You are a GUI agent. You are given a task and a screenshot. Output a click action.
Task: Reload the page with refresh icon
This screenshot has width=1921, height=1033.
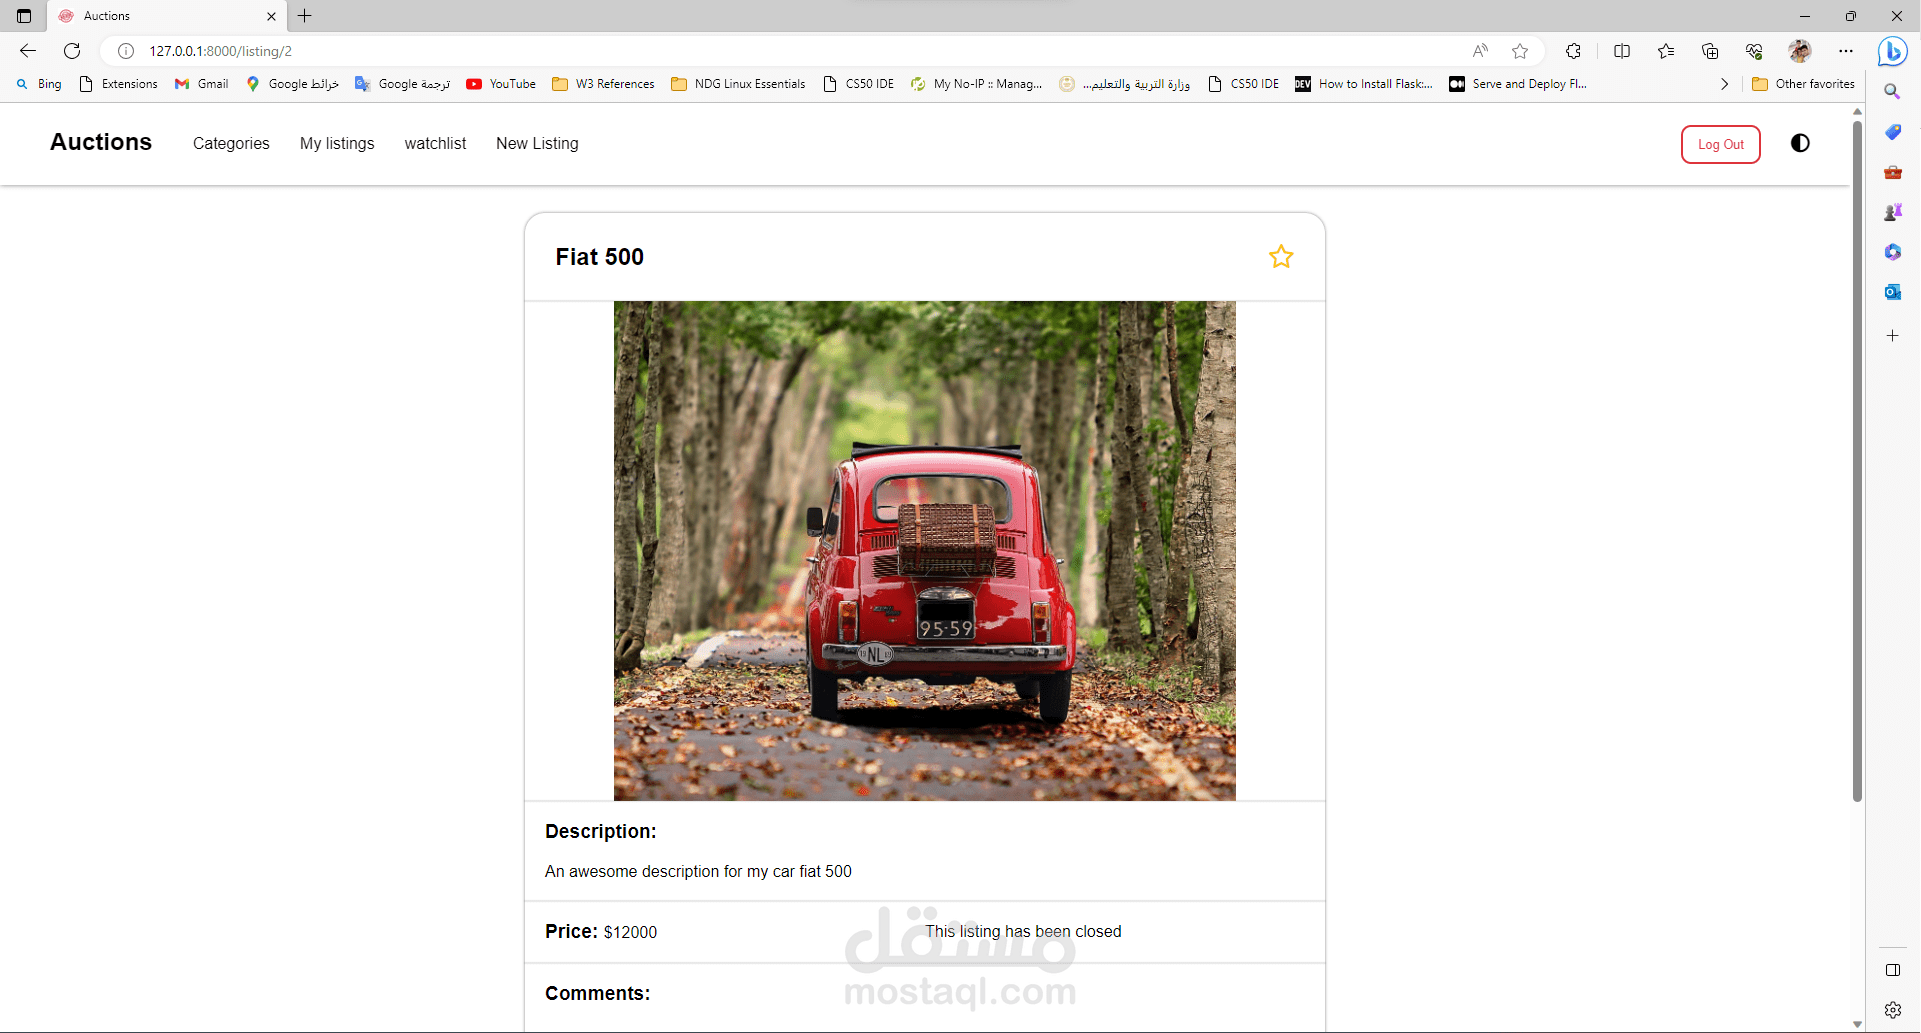coord(72,51)
